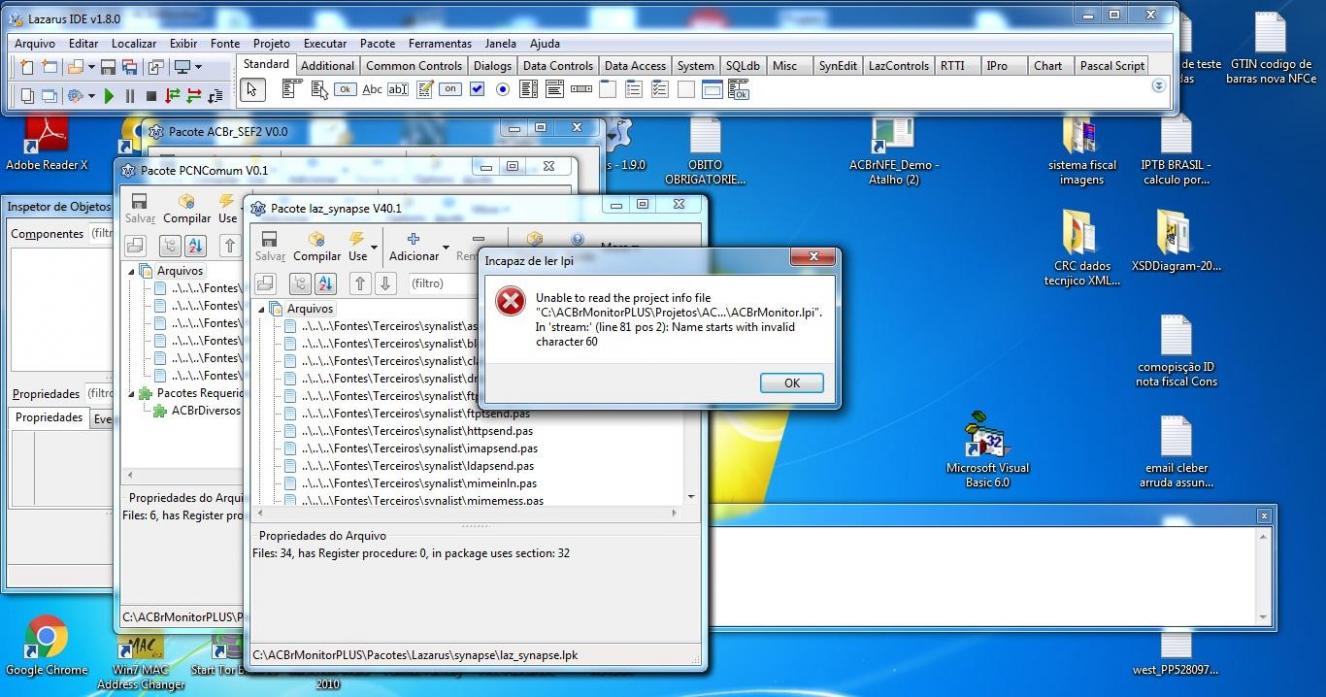Viewport: 1326px width, 697px height.
Task: Open the Arquivo menu
Action: coord(35,44)
